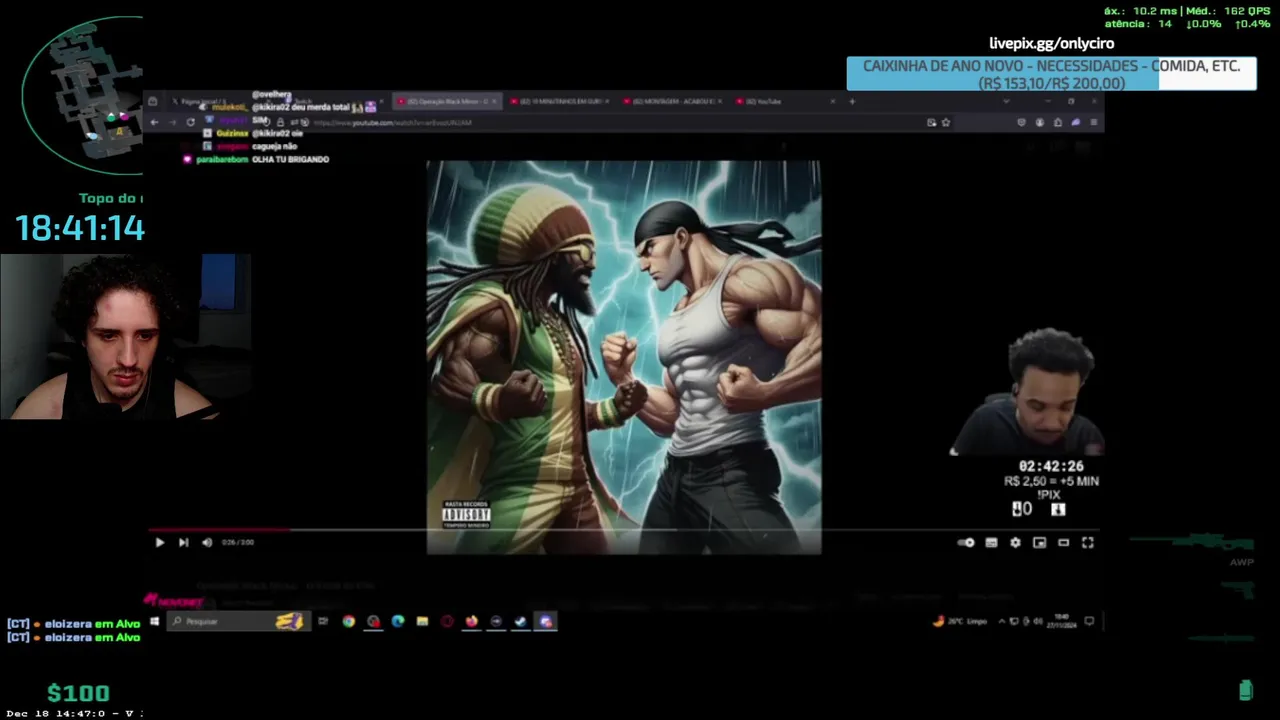The height and width of the screenshot is (720, 1280).
Task: Go forward in browser history
Action: coord(172,122)
